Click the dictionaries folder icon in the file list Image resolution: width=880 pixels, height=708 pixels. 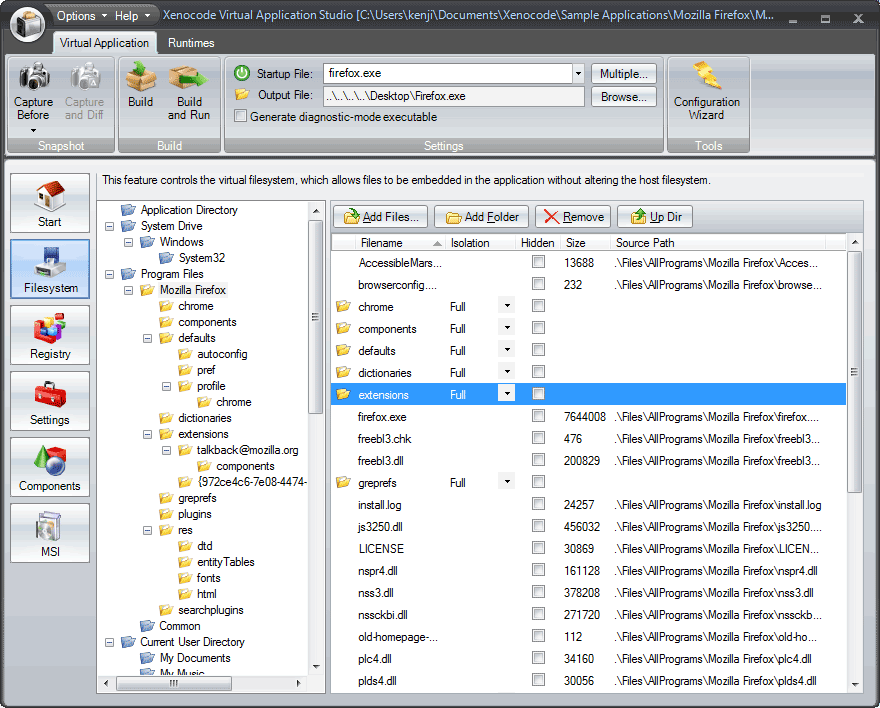(x=343, y=372)
